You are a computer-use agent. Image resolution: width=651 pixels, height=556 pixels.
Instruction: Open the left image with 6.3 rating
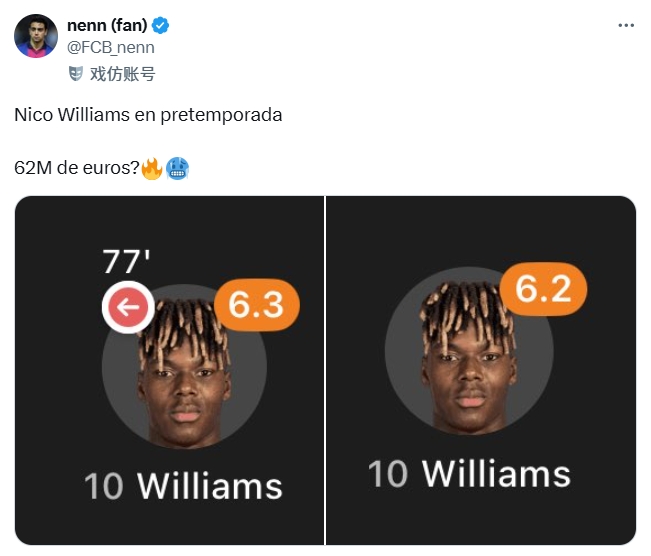tap(170, 370)
